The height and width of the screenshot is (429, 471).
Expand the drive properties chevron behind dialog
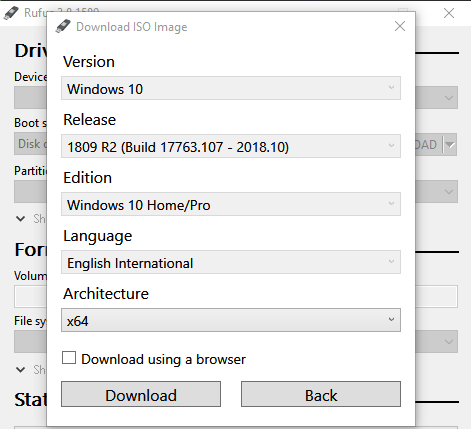(21, 219)
